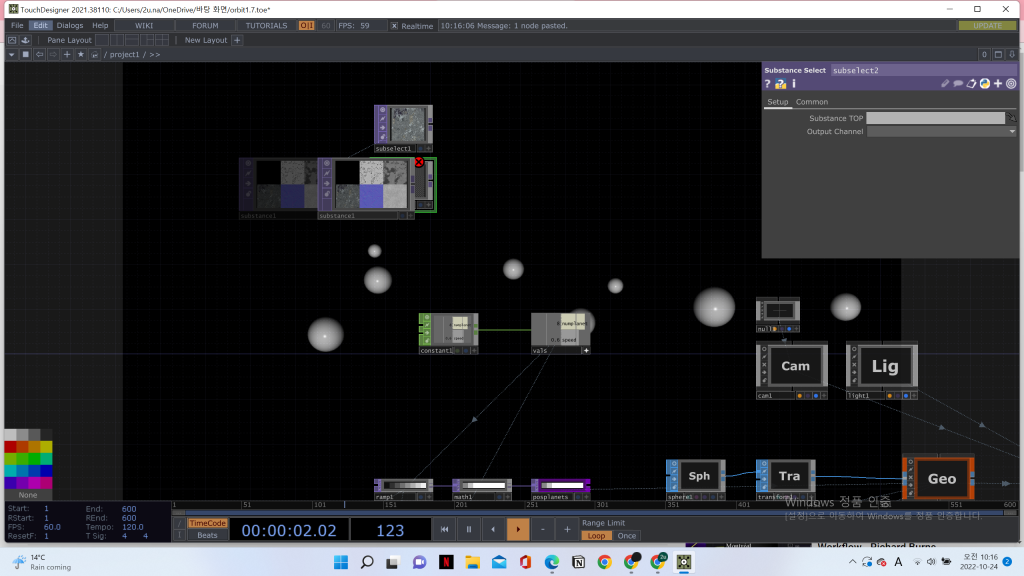Switch to the Common parameter tab
The width and height of the screenshot is (1024, 576).
812,102
